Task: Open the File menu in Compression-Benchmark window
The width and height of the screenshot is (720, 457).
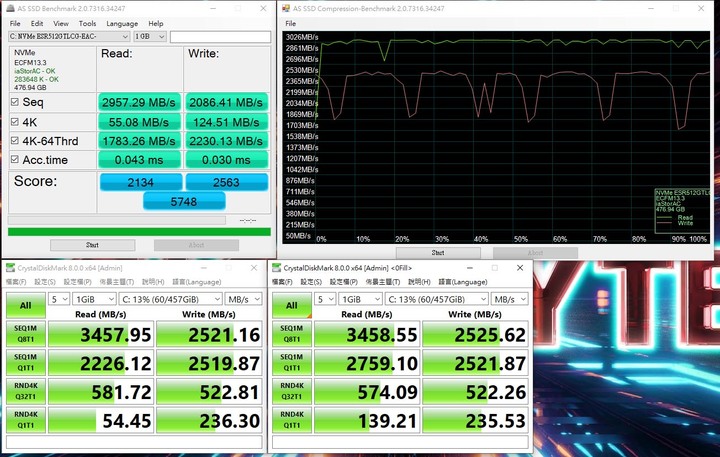Action: pyautogui.click(x=291, y=23)
